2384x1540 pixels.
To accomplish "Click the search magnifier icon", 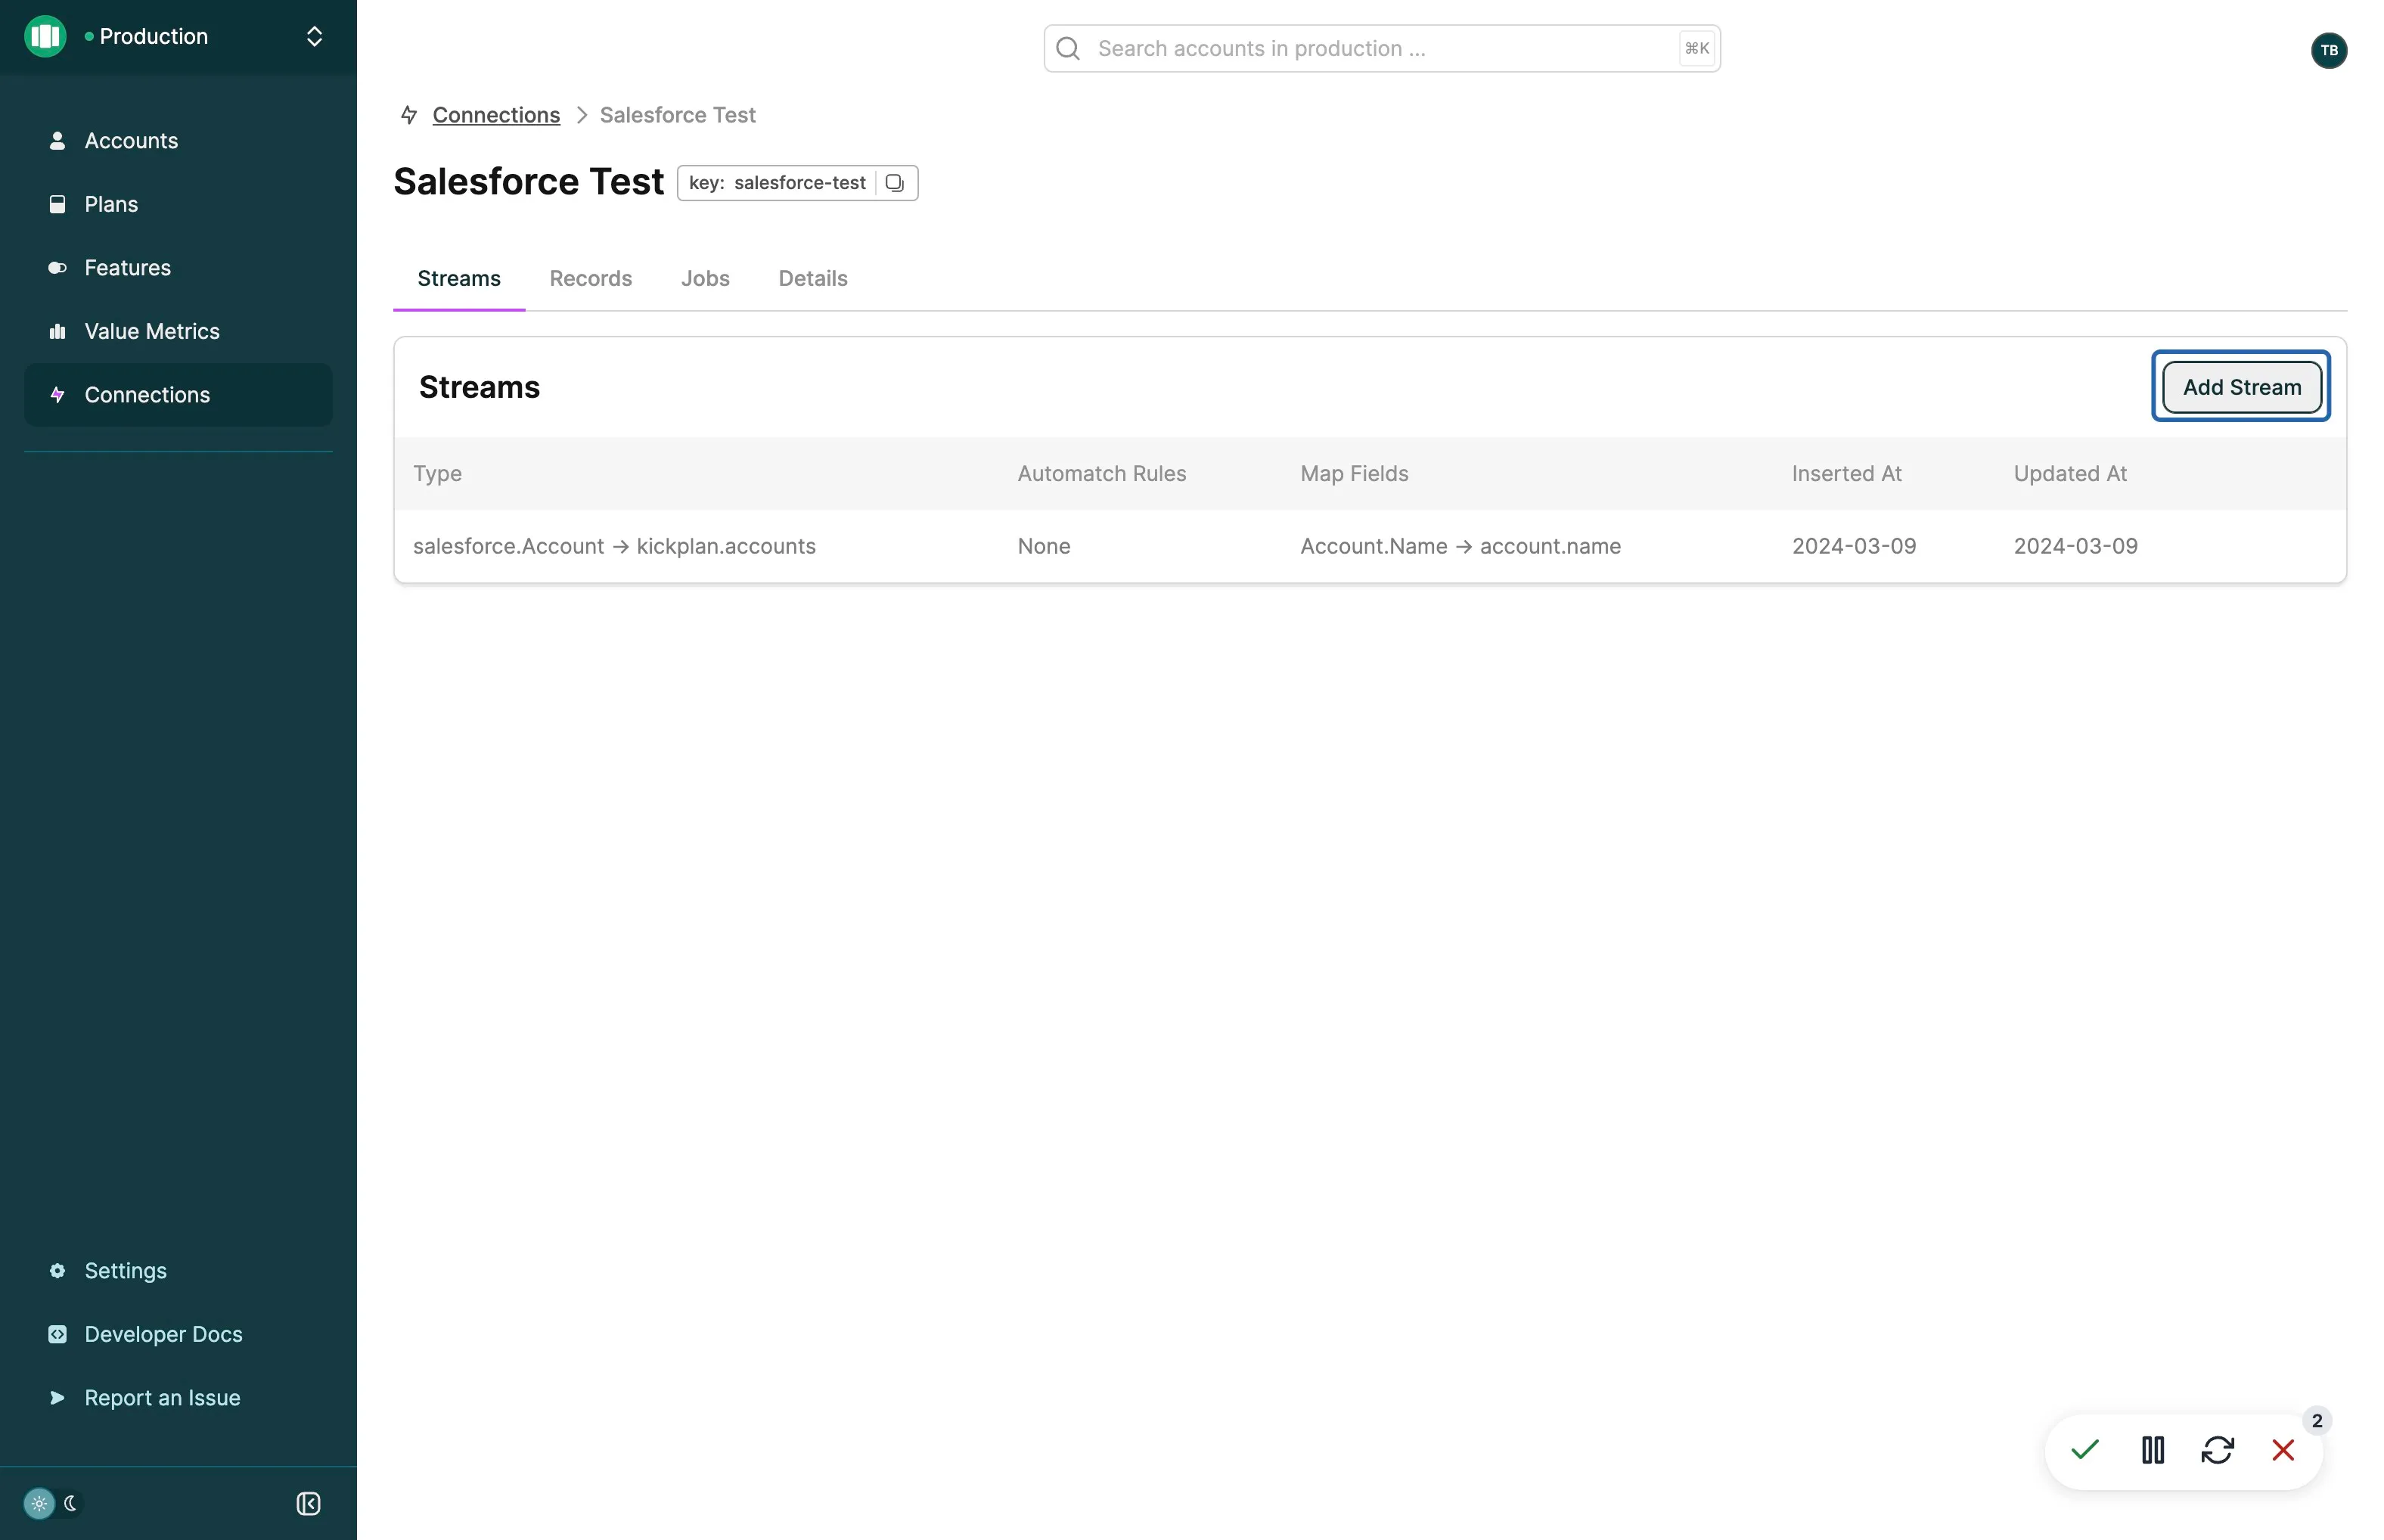I will tap(1068, 48).
